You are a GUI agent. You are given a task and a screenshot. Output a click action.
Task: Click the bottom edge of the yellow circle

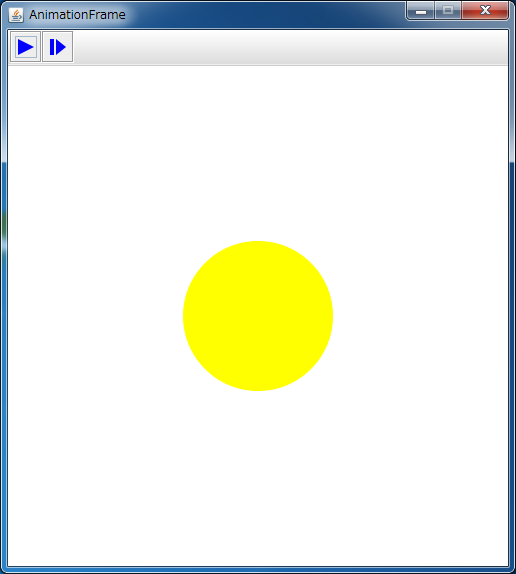pos(258,390)
